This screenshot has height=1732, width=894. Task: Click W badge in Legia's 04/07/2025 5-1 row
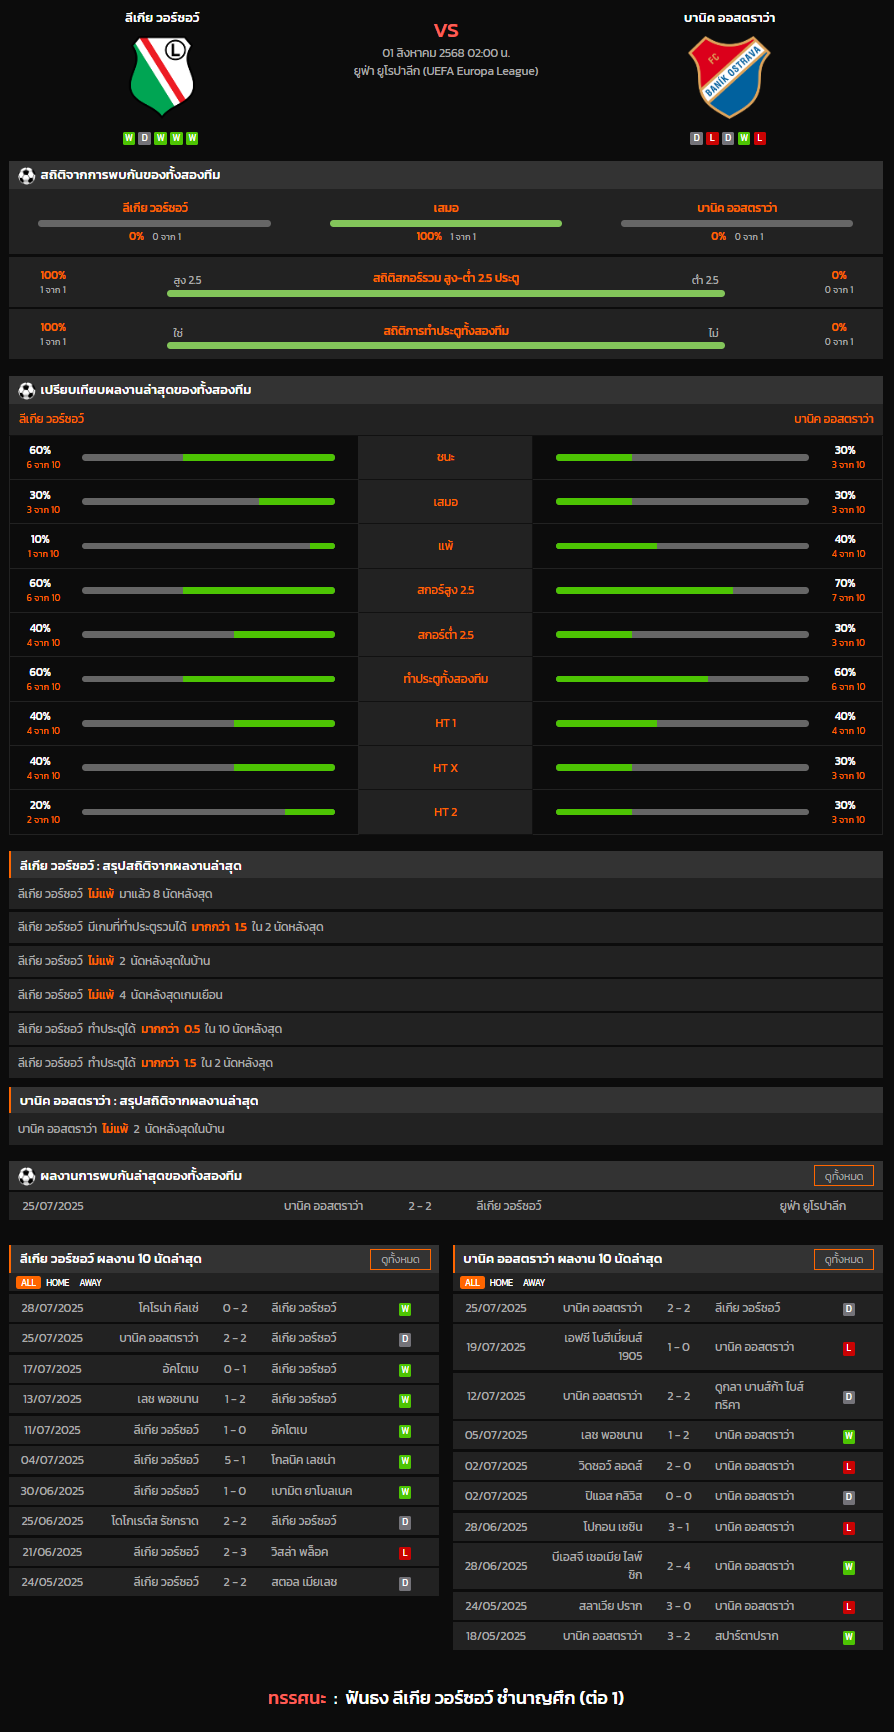(x=405, y=1461)
